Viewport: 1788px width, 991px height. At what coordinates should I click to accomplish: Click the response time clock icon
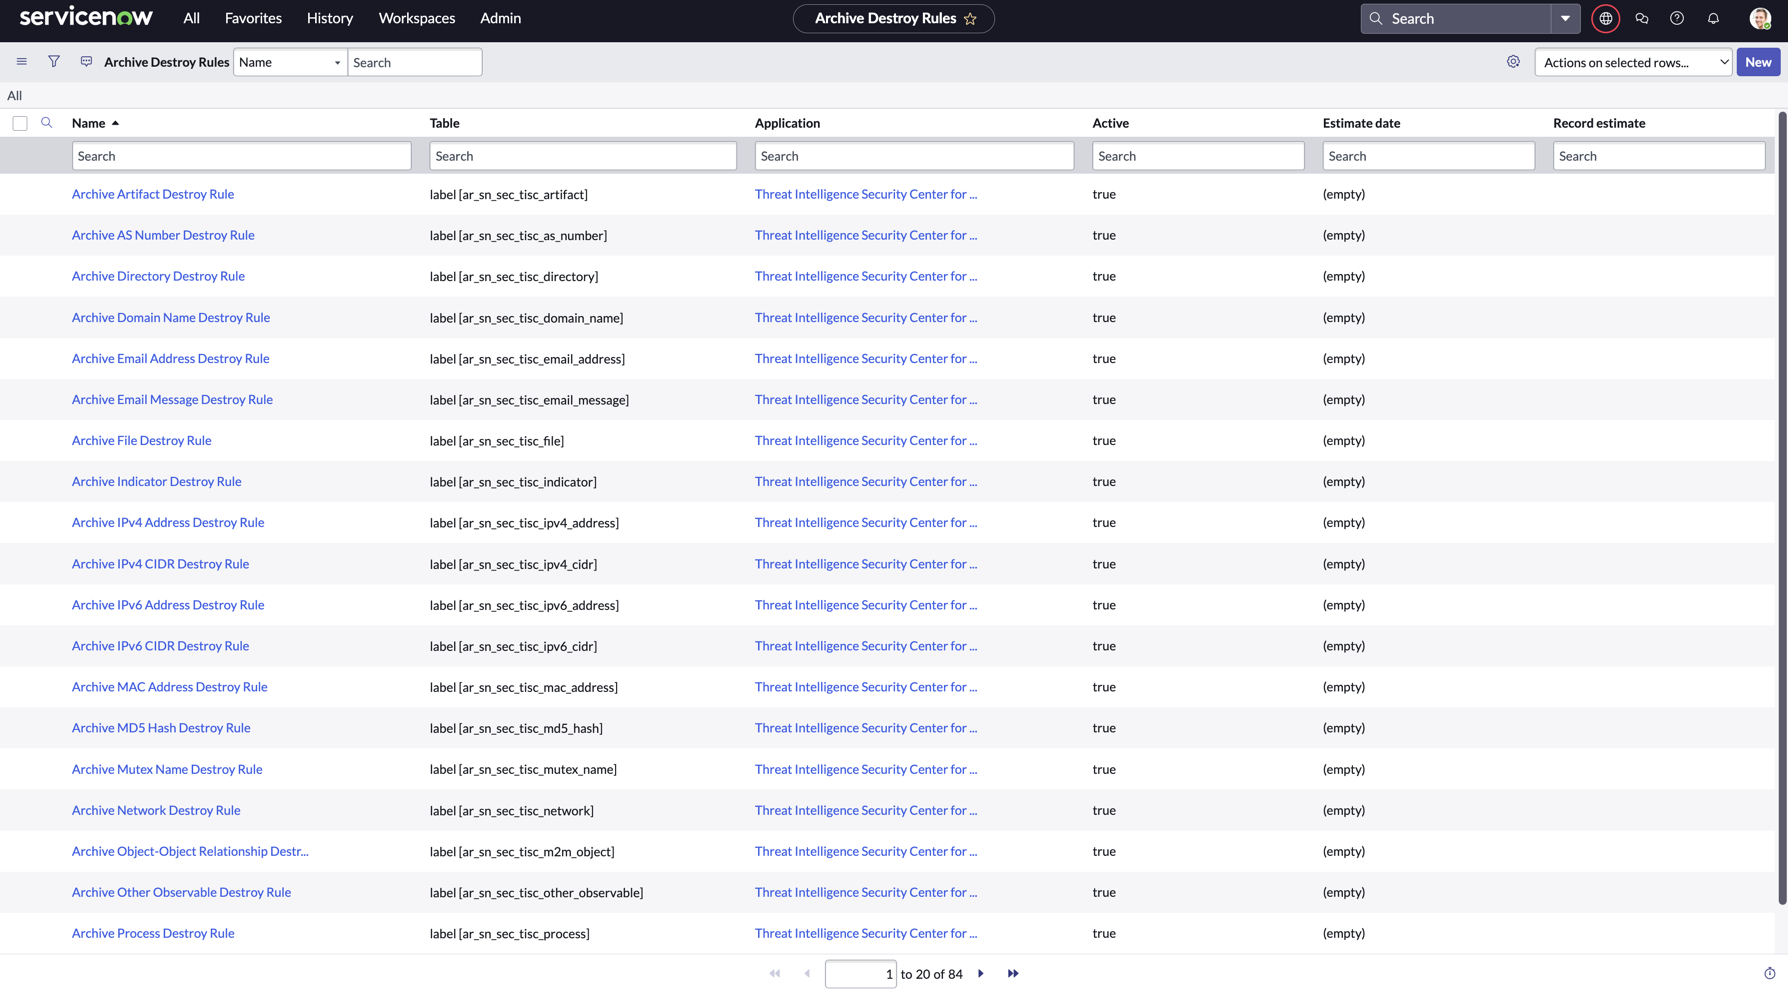pos(1769,974)
